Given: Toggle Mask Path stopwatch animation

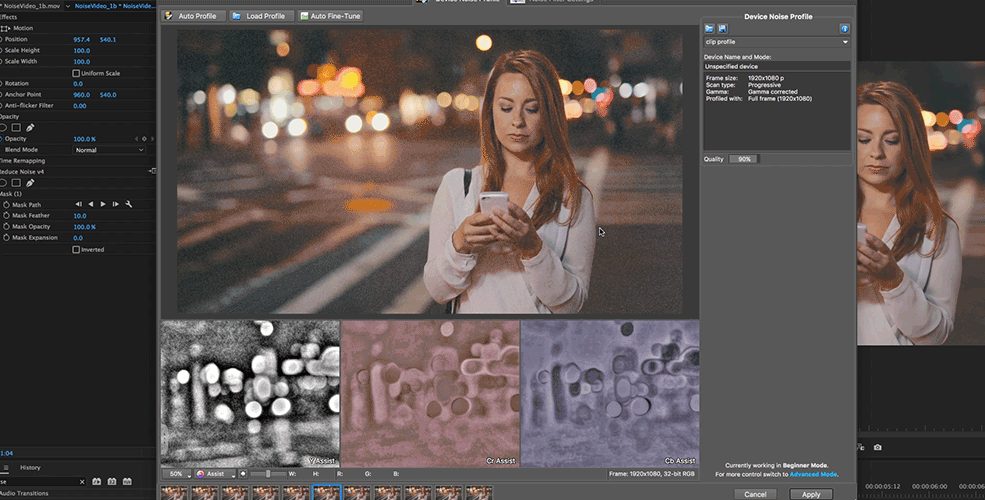Looking at the screenshot, I should (6, 205).
